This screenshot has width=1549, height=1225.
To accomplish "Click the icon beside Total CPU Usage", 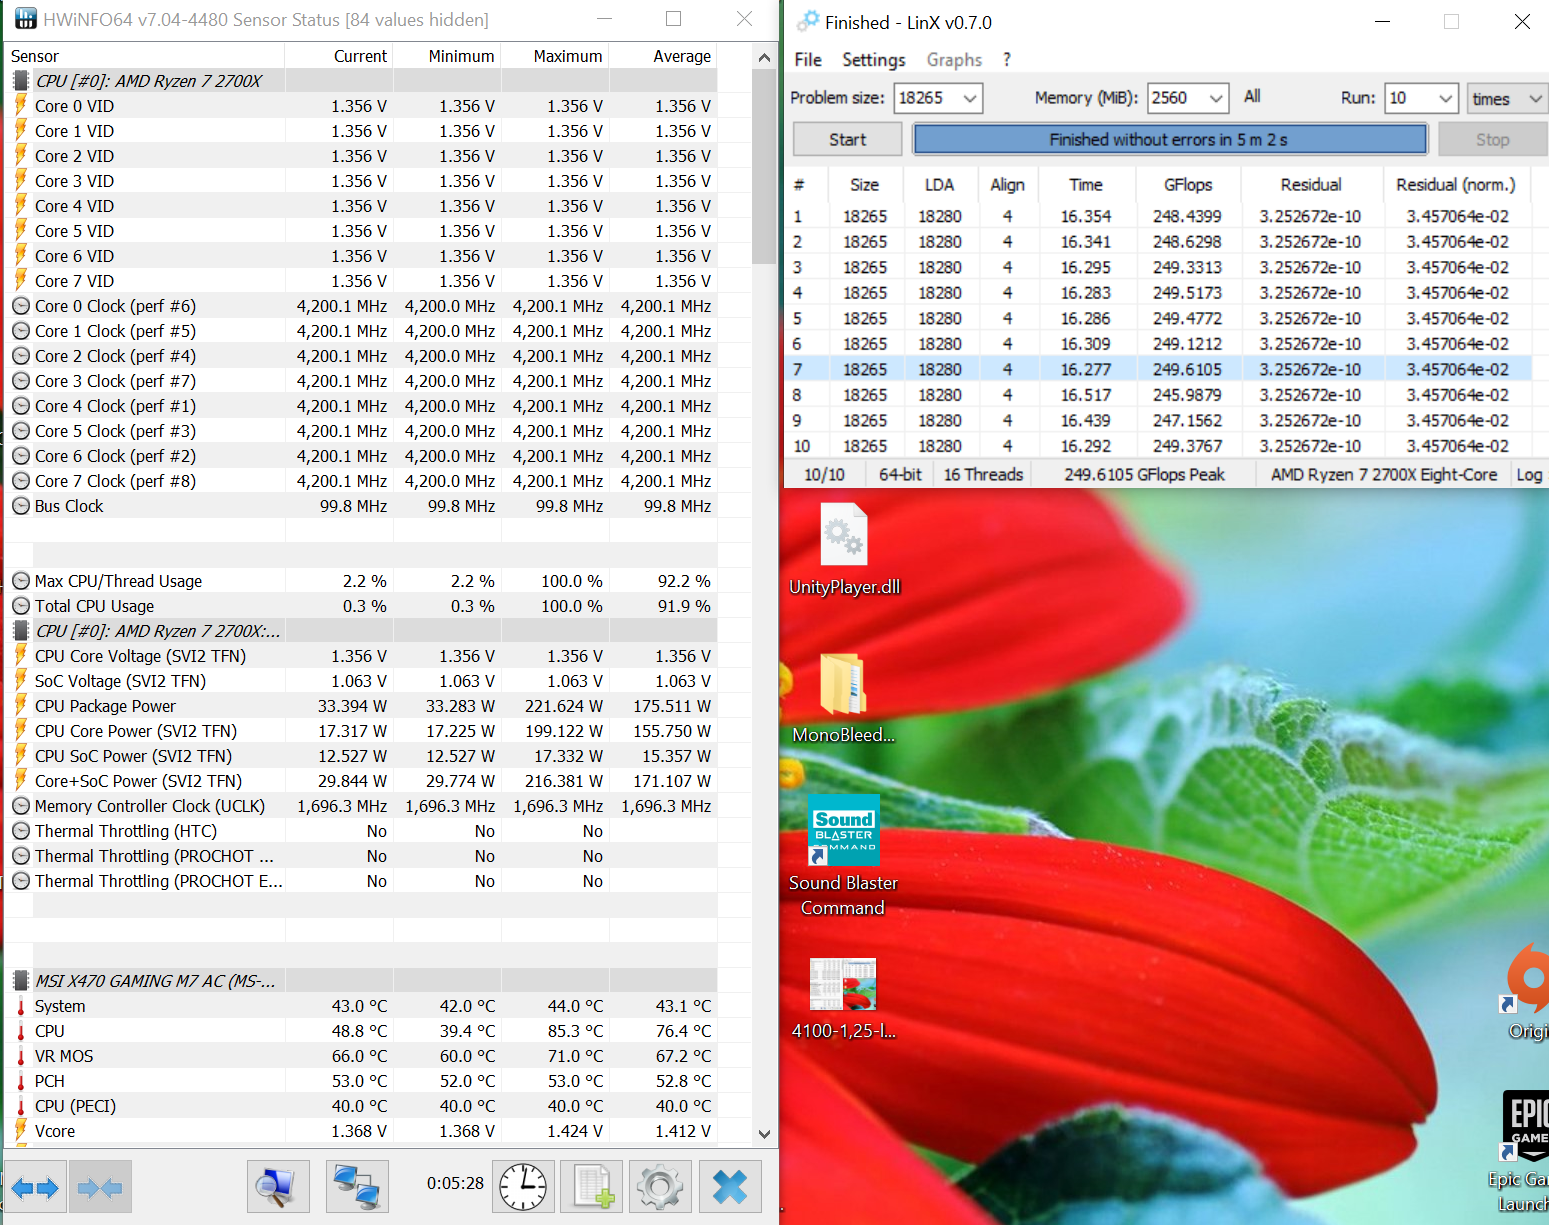I will tap(21, 606).
